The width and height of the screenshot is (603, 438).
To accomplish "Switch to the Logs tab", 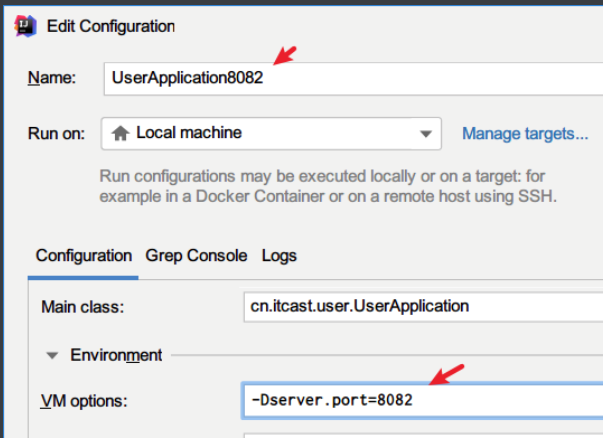I will coord(279,255).
